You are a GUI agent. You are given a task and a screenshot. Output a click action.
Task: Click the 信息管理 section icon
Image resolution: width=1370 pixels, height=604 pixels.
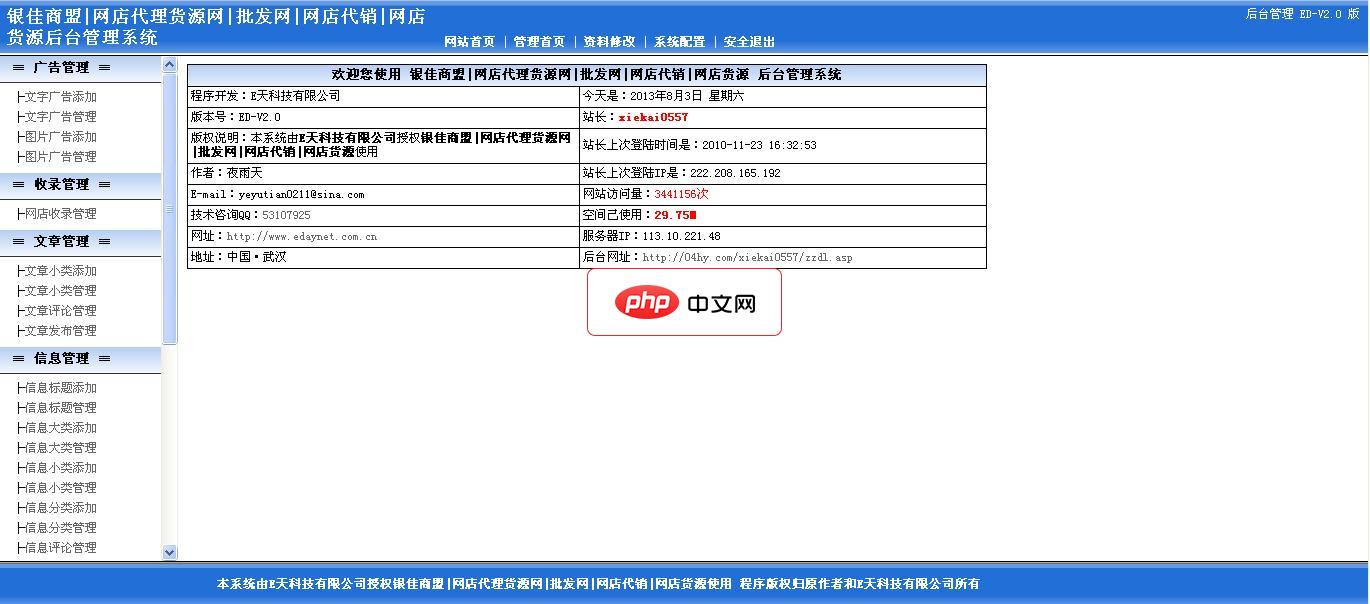[x=18, y=357]
